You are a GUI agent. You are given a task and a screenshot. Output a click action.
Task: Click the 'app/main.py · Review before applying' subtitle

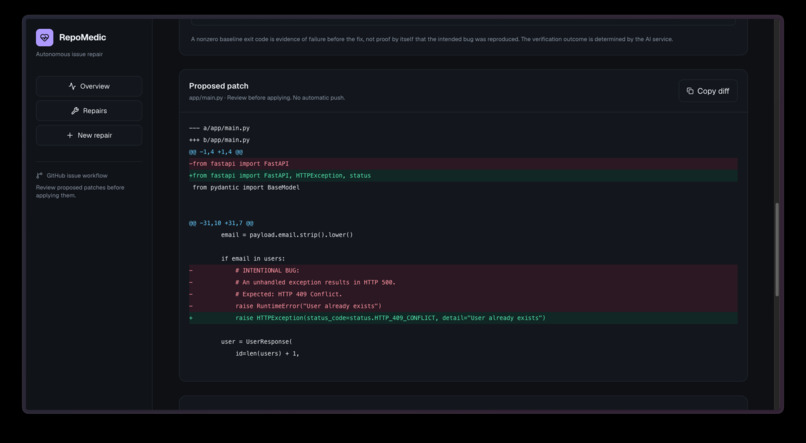267,98
